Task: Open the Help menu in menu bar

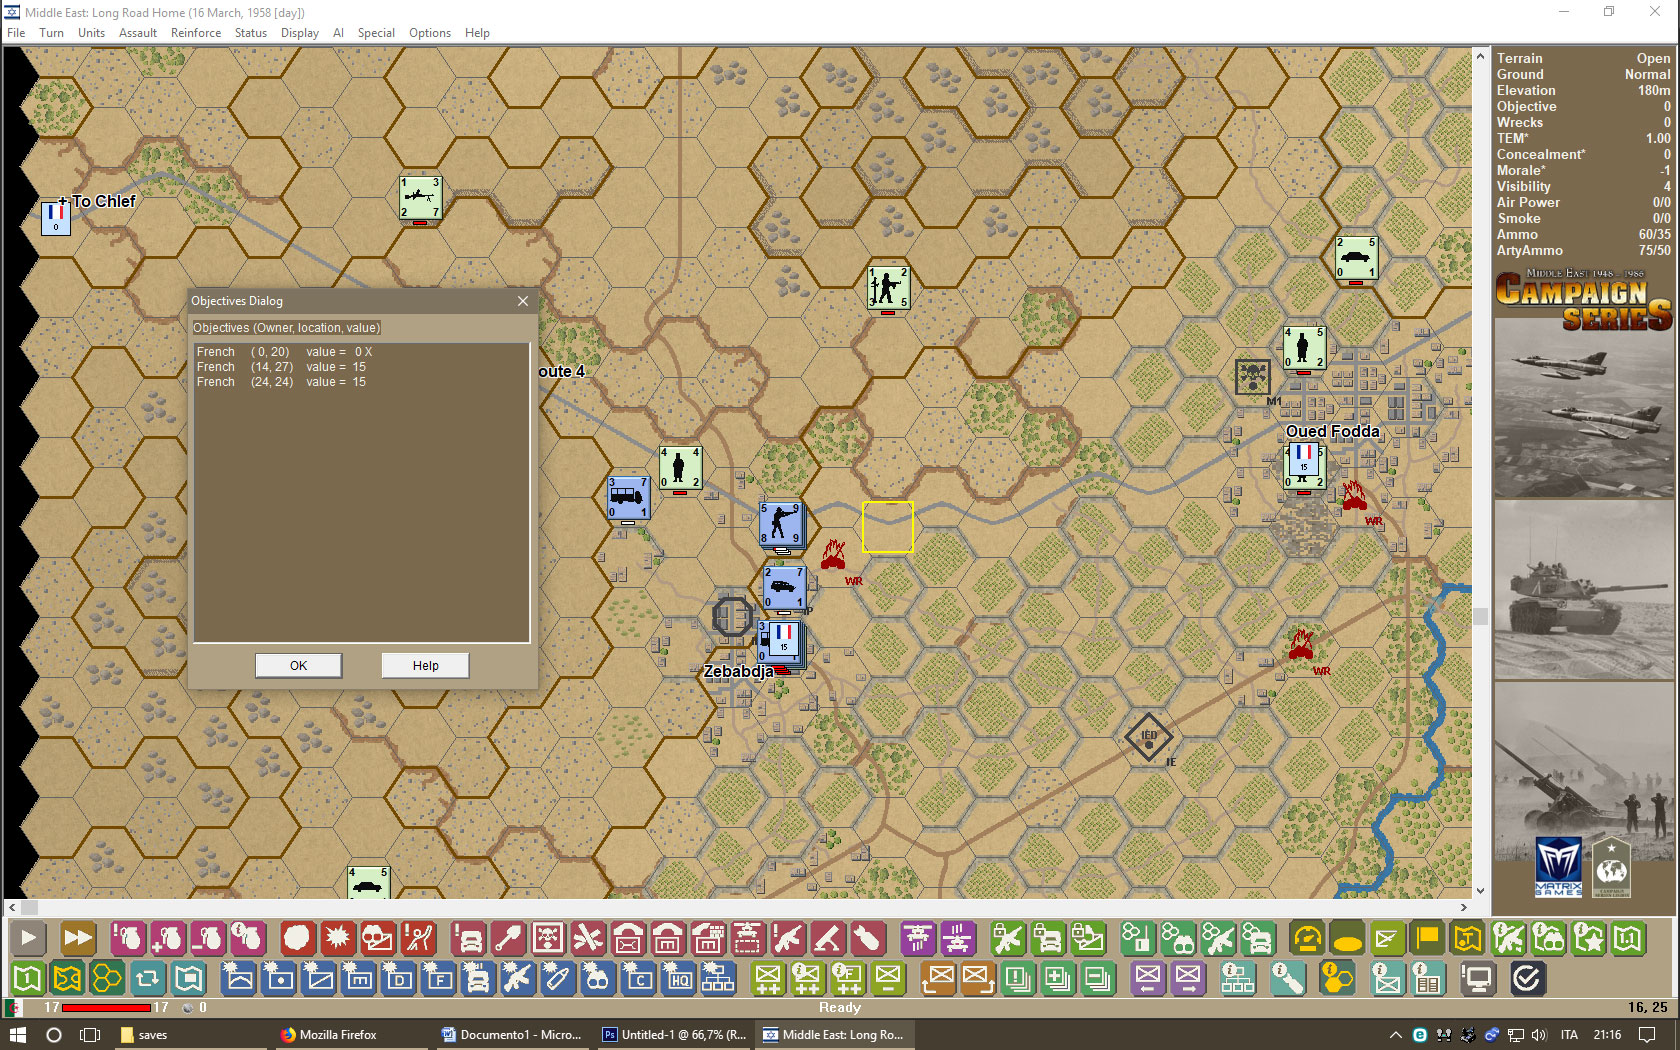Action: (x=477, y=33)
